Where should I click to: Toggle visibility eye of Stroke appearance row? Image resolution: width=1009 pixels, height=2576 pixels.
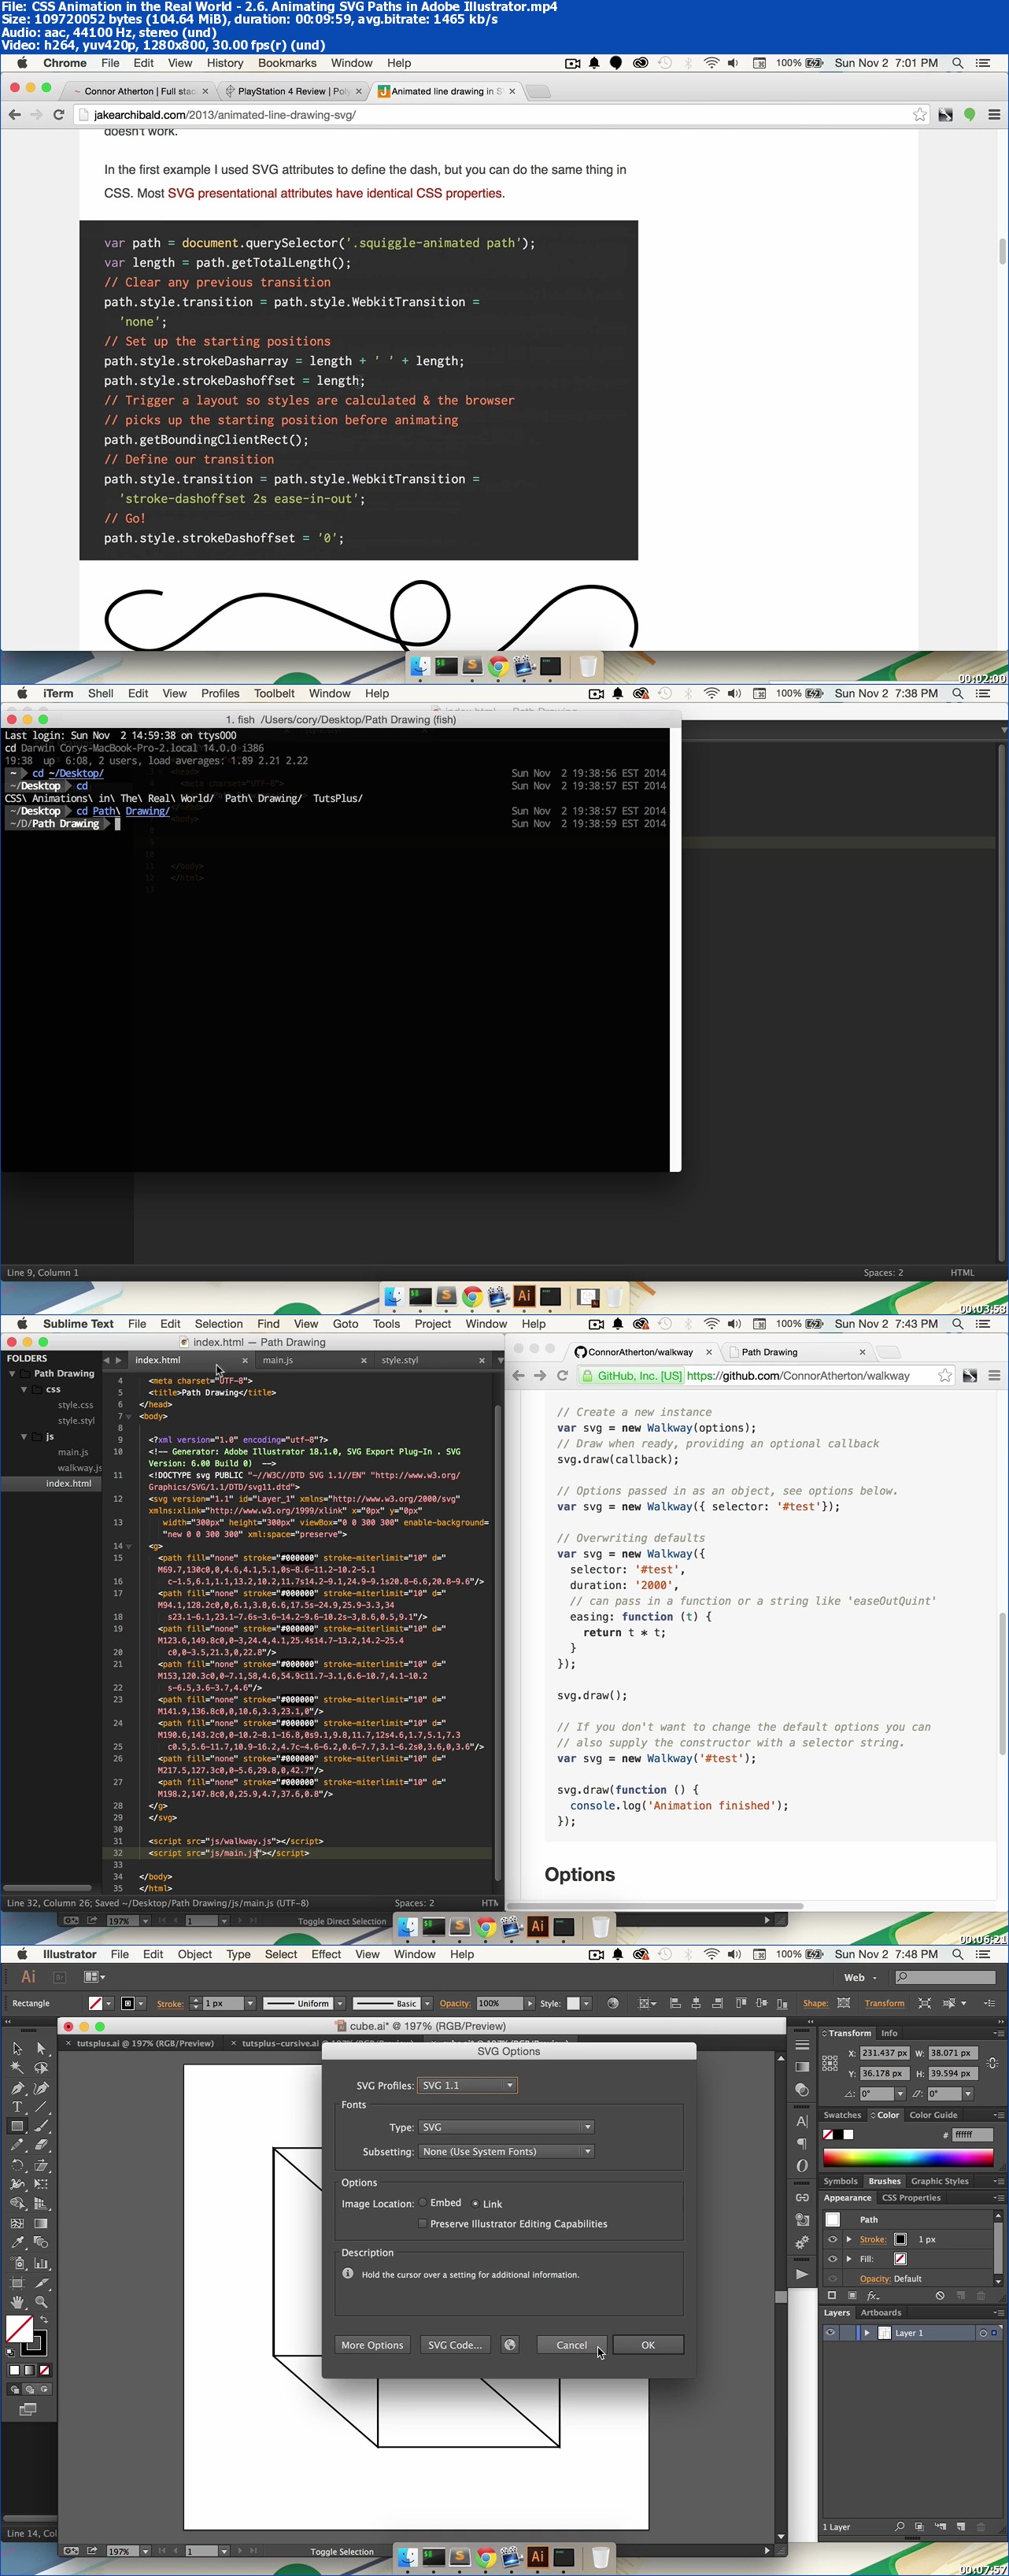point(832,2239)
